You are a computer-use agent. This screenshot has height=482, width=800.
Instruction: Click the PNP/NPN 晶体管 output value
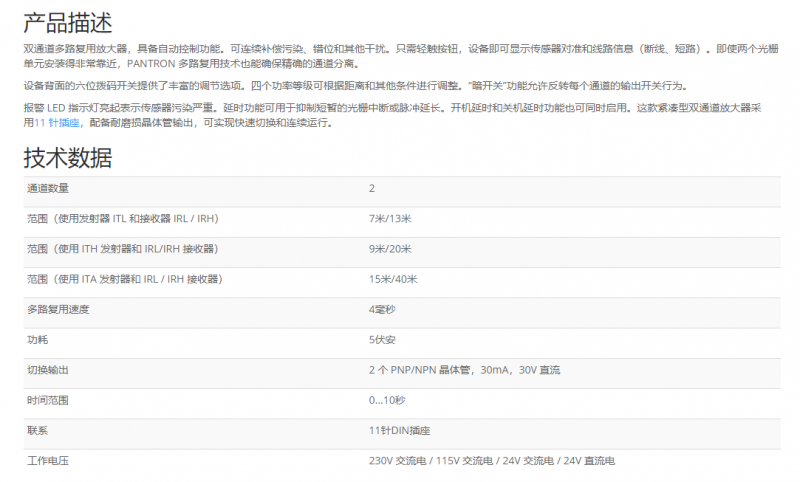pyautogui.click(x=465, y=370)
